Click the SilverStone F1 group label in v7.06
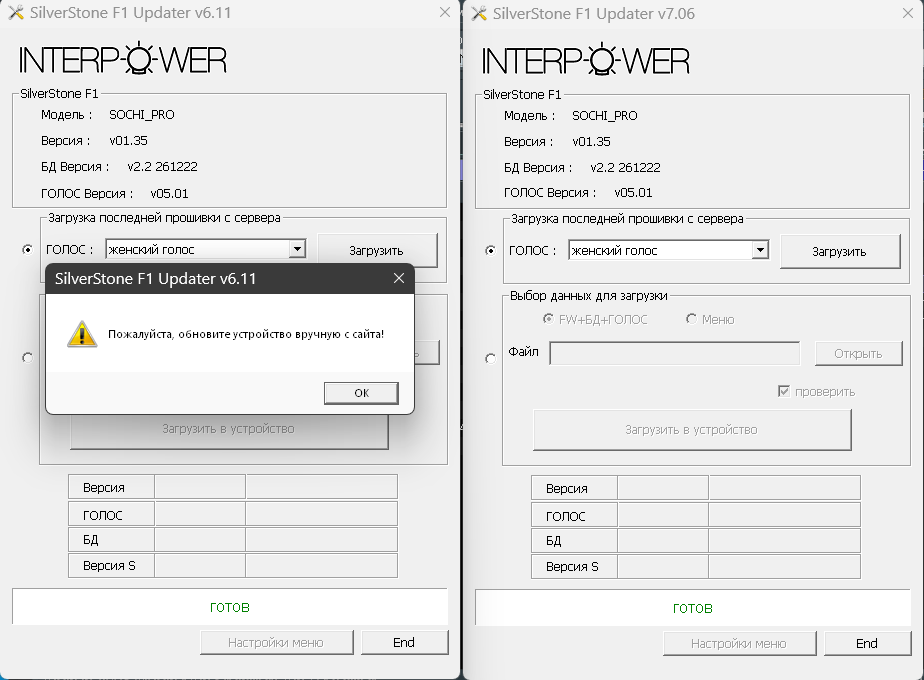924x680 pixels. point(522,94)
